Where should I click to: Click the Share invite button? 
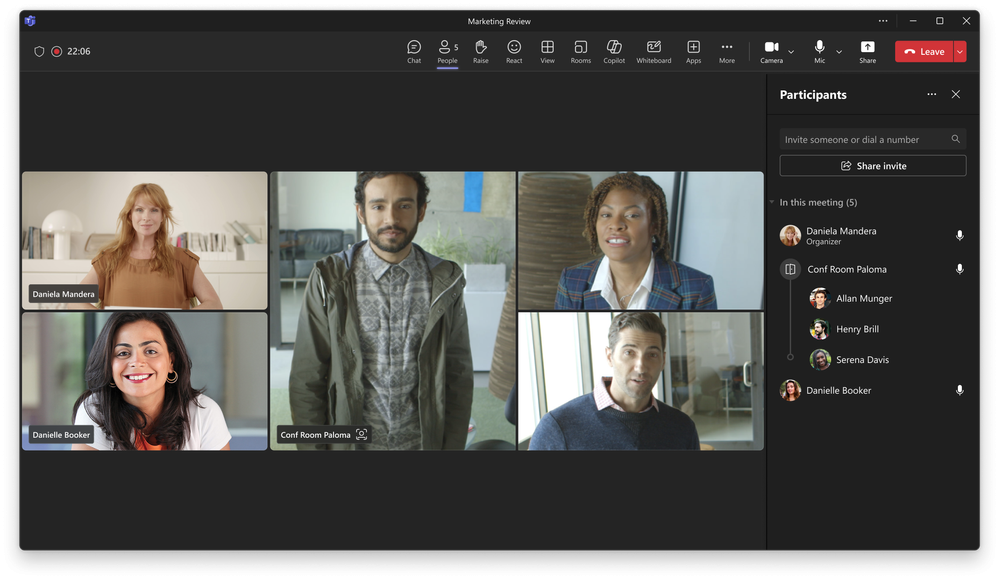pyautogui.click(x=872, y=166)
